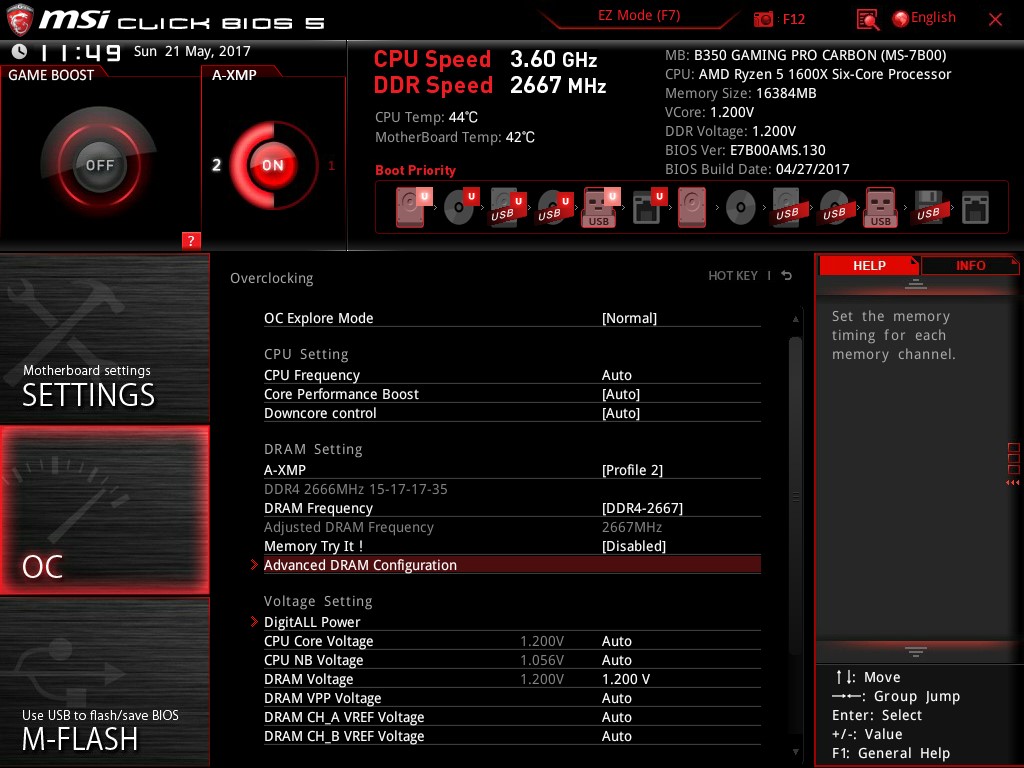Image resolution: width=1024 pixels, height=768 pixels.
Task: Select UEFI CD/DVD boot device icon
Action: click(x=461, y=207)
